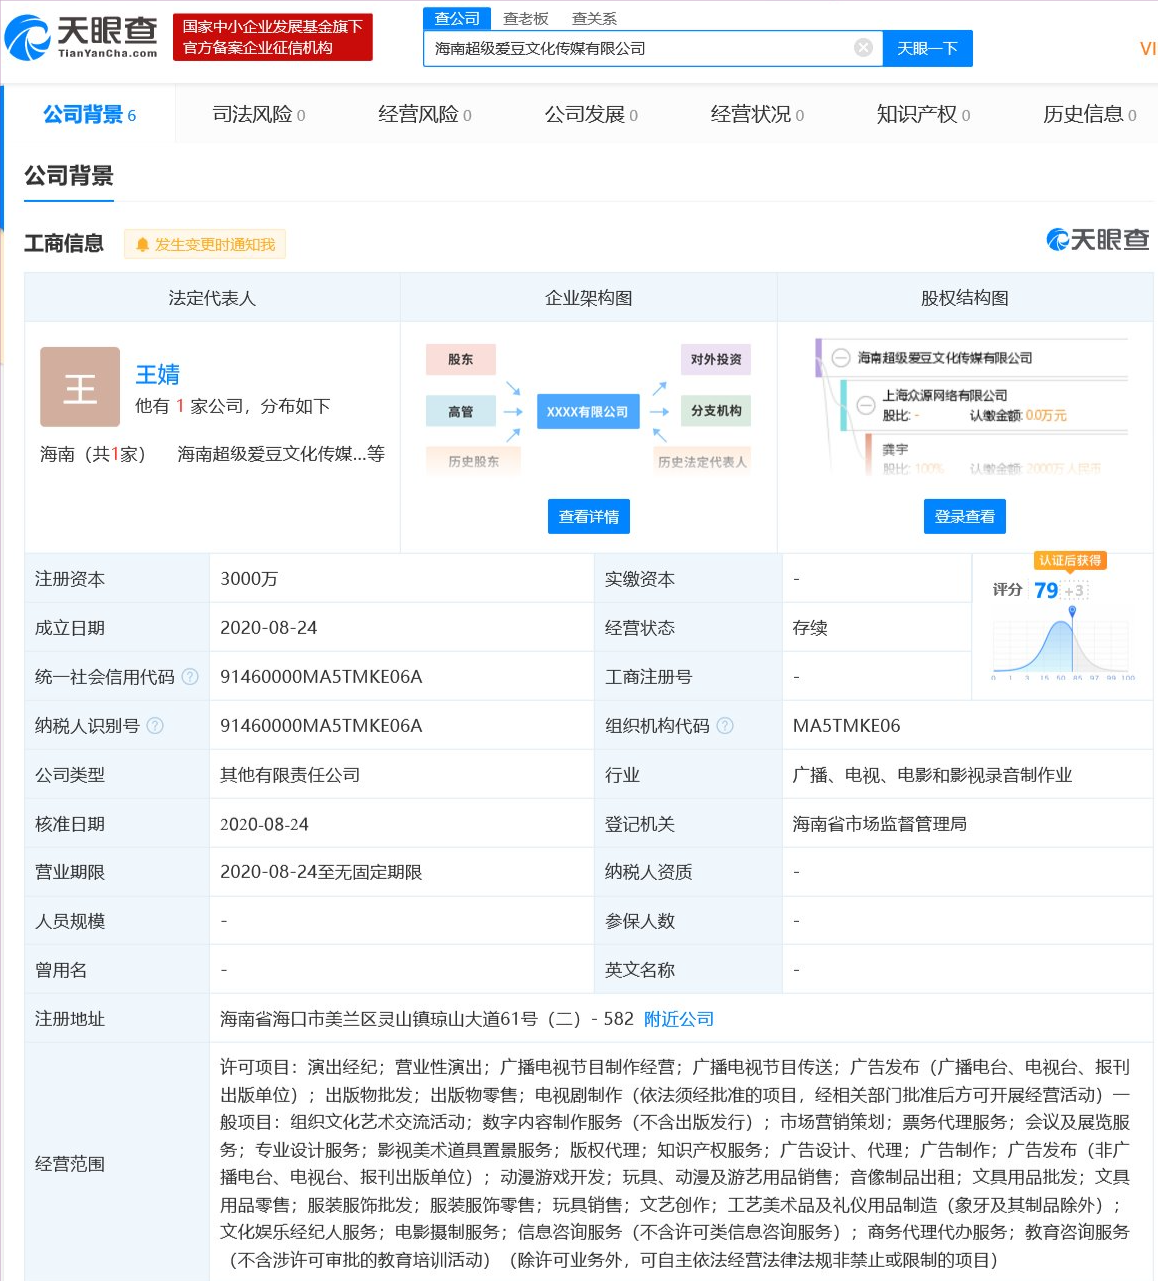Click the 王 avatar of the legal representative
The height and width of the screenshot is (1281, 1158).
(x=80, y=387)
